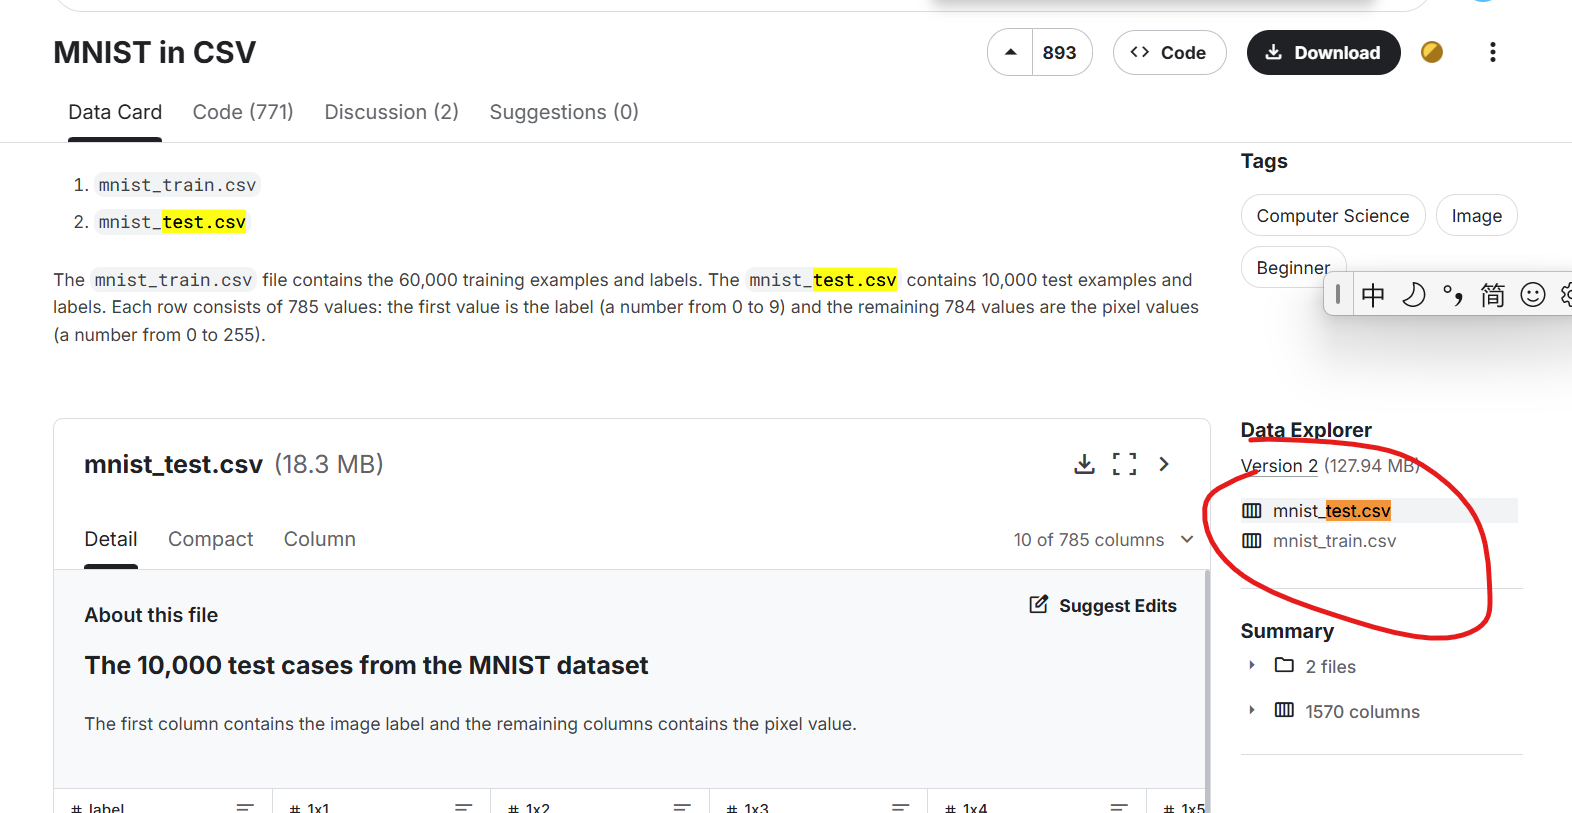Download the MNIST in CSV dataset
This screenshot has width=1572, height=813.
click(1323, 52)
